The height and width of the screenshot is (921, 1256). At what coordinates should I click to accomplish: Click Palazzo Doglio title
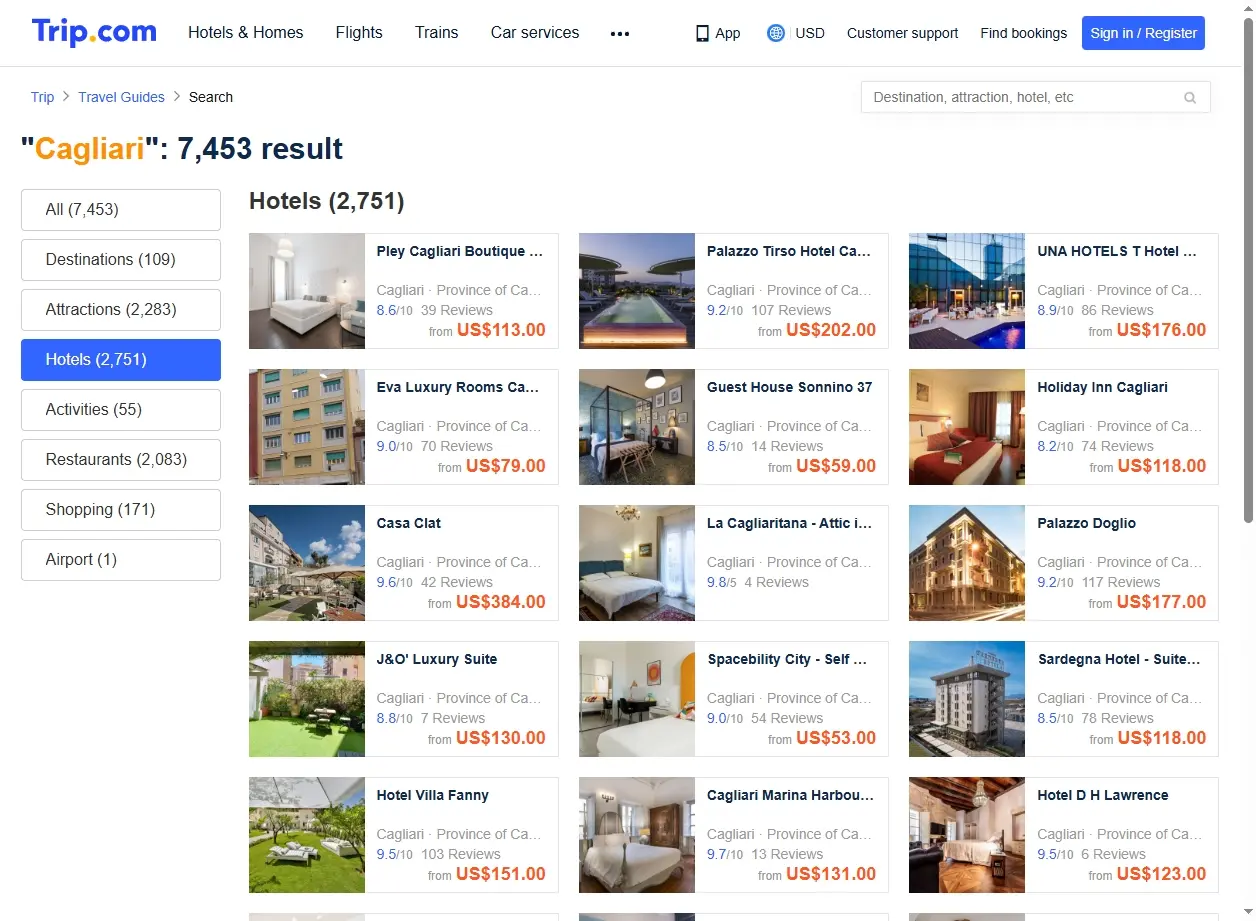[1086, 523]
